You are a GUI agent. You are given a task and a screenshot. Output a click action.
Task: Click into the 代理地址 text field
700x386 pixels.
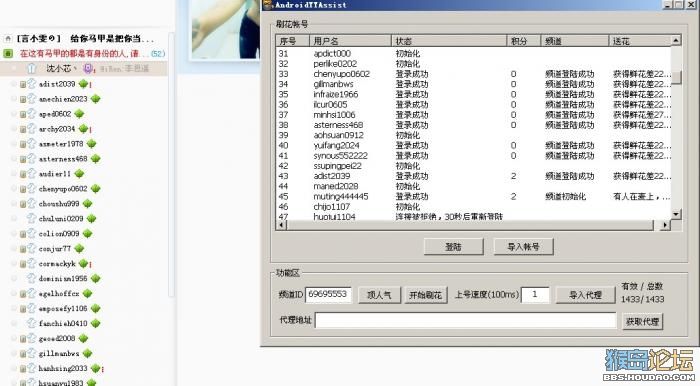click(x=466, y=320)
